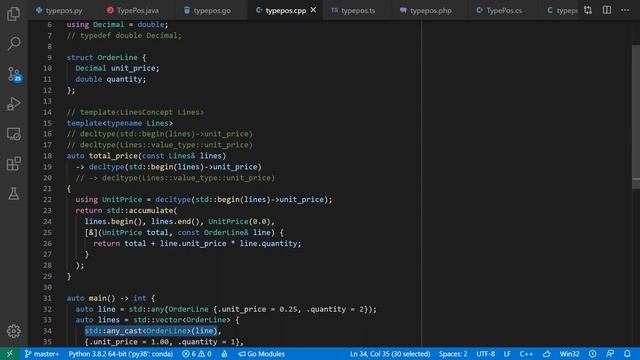Click '// typedef double Decimal;' comment

pyautogui.click(x=124, y=36)
